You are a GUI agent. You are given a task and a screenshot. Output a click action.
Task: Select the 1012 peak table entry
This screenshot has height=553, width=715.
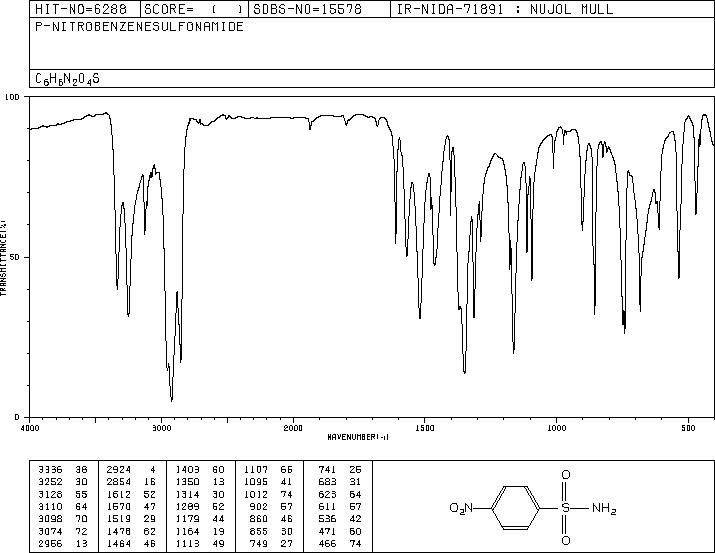tap(268, 494)
